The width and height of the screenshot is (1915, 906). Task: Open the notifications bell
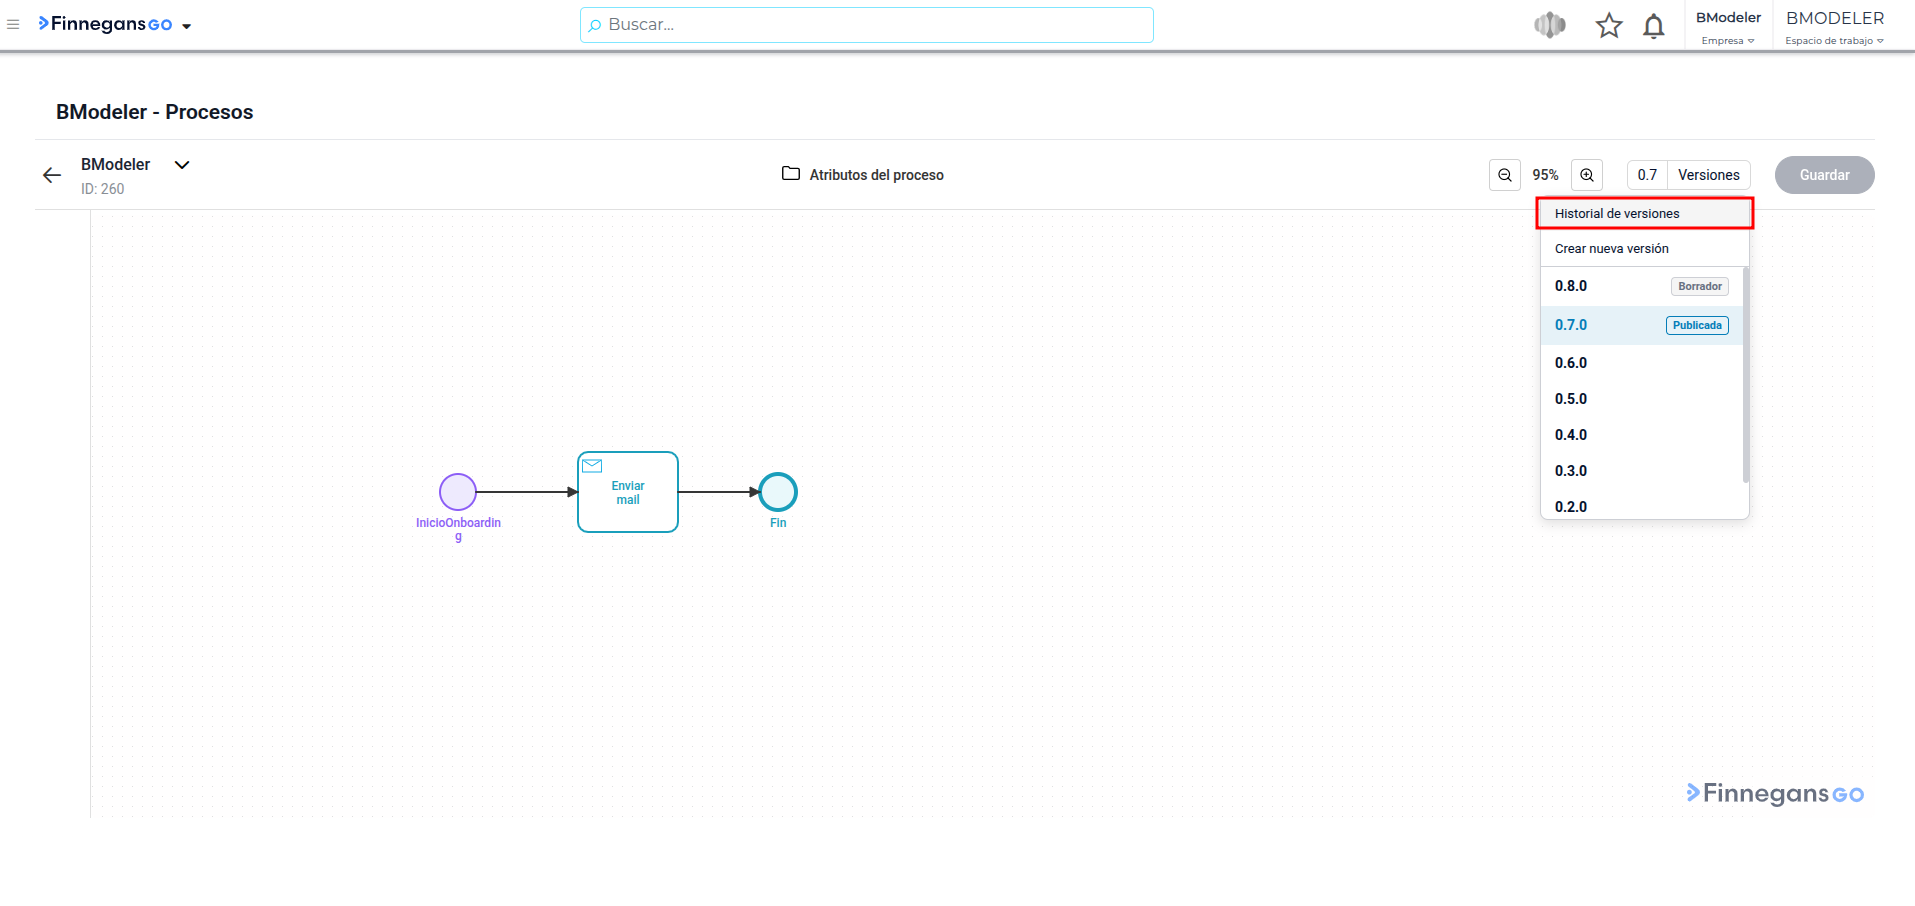click(x=1654, y=26)
